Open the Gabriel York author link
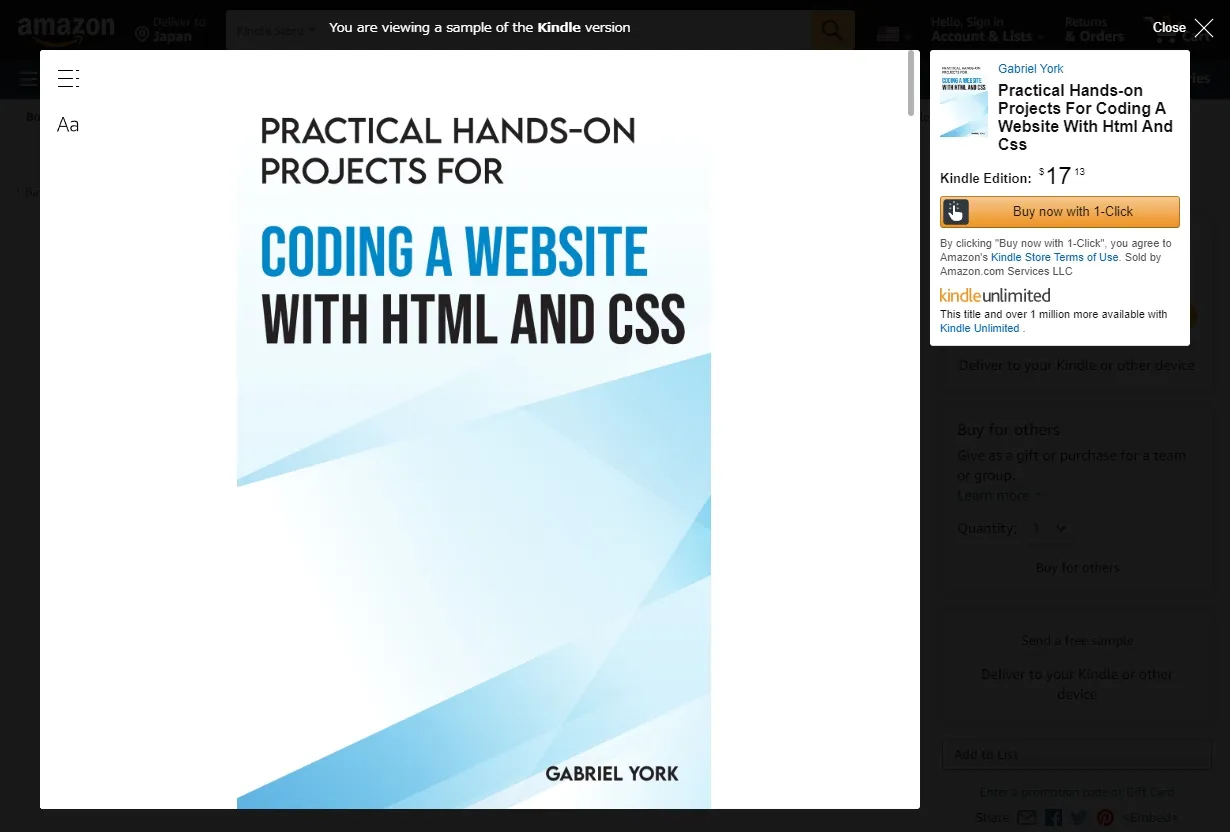The height and width of the screenshot is (832, 1230). [x=1030, y=69]
